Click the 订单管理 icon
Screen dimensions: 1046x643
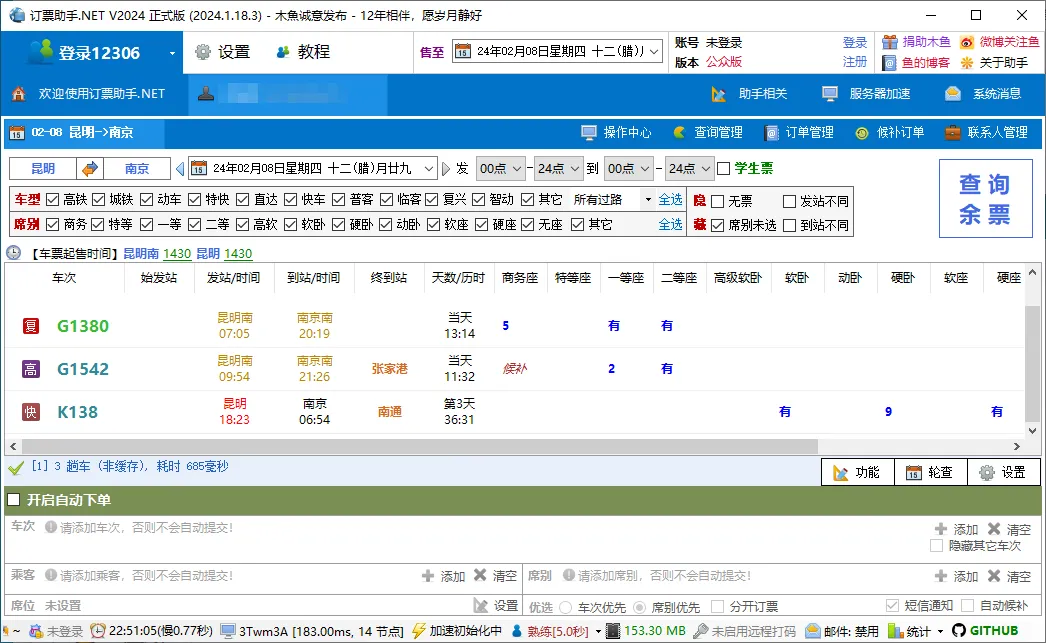click(x=771, y=132)
